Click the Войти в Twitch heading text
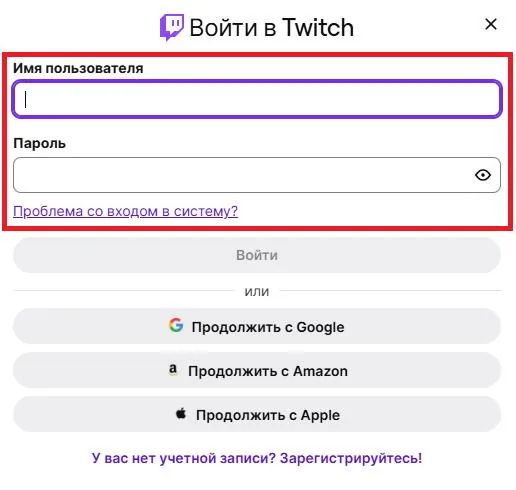This screenshot has height=490, width=516. pyautogui.click(x=272, y=28)
